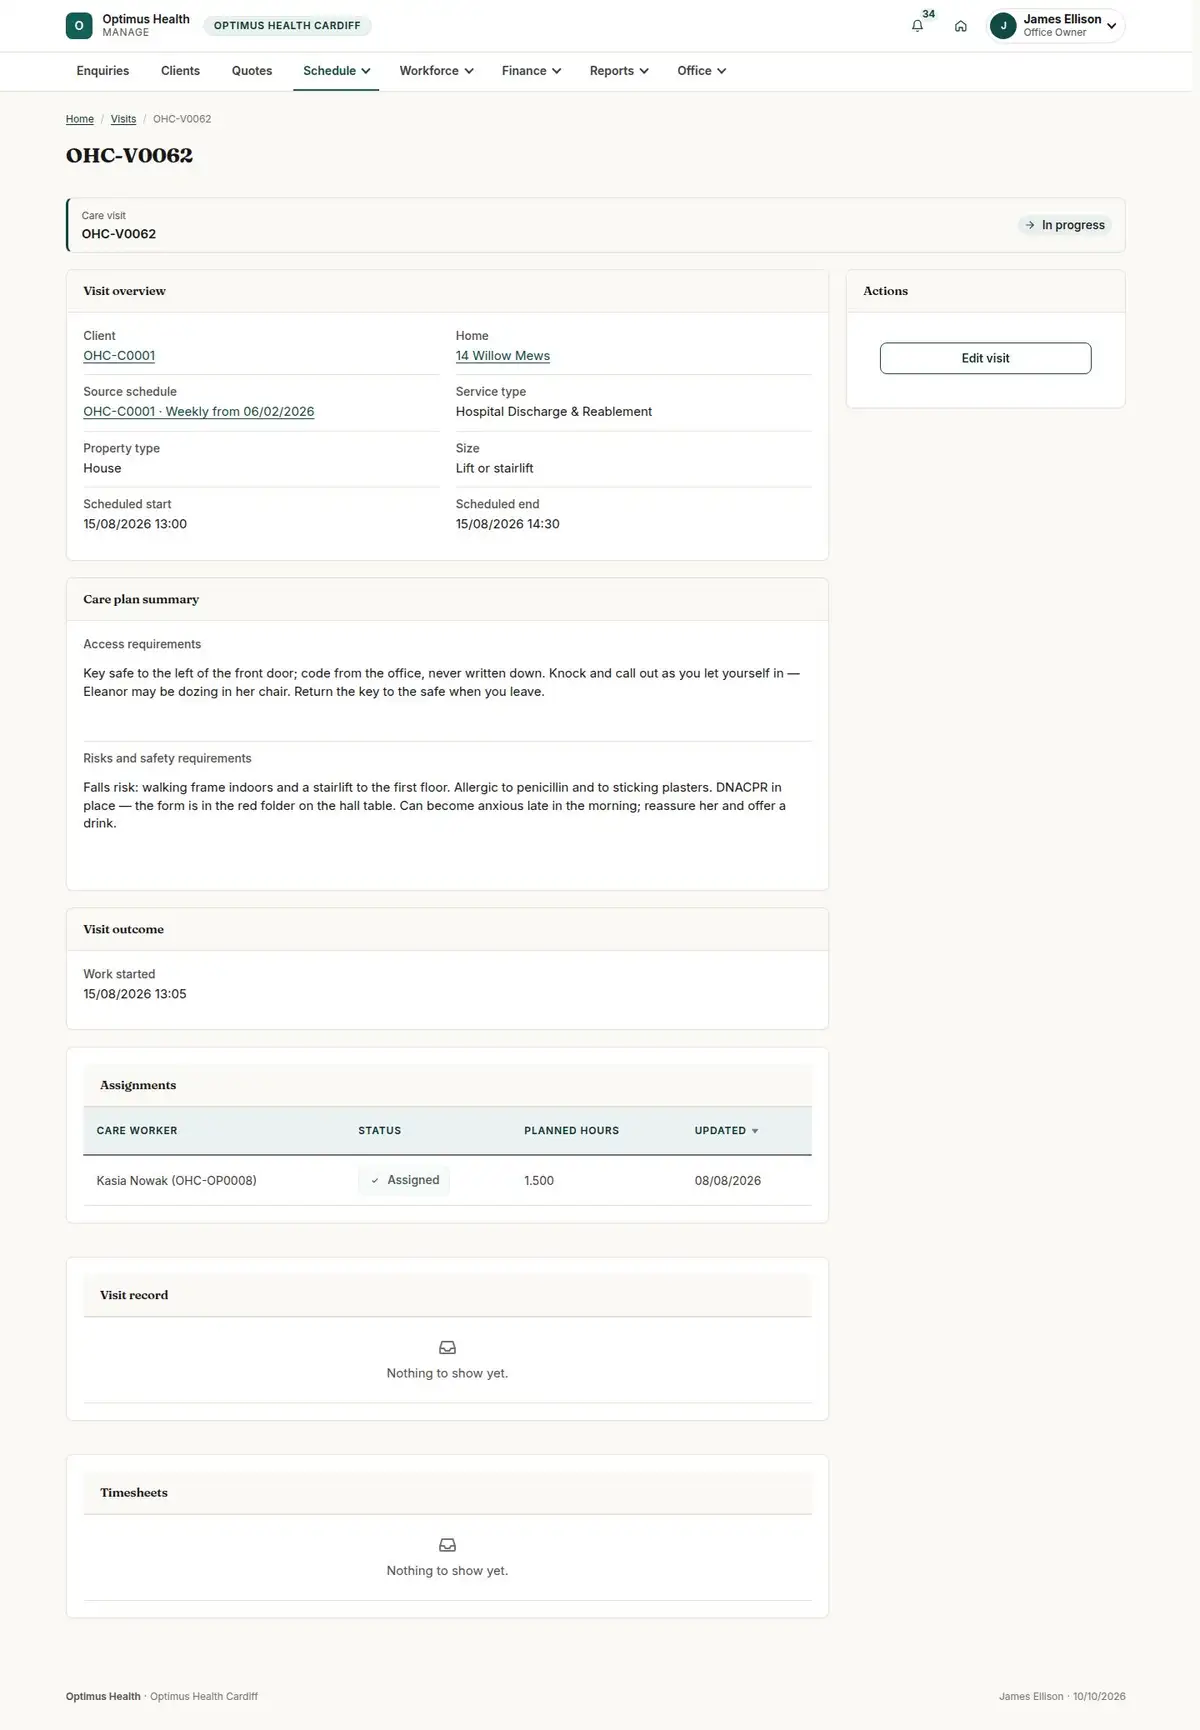This screenshot has width=1200, height=1730.
Task: Click the Optimus Health logo square
Action: tap(79, 26)
